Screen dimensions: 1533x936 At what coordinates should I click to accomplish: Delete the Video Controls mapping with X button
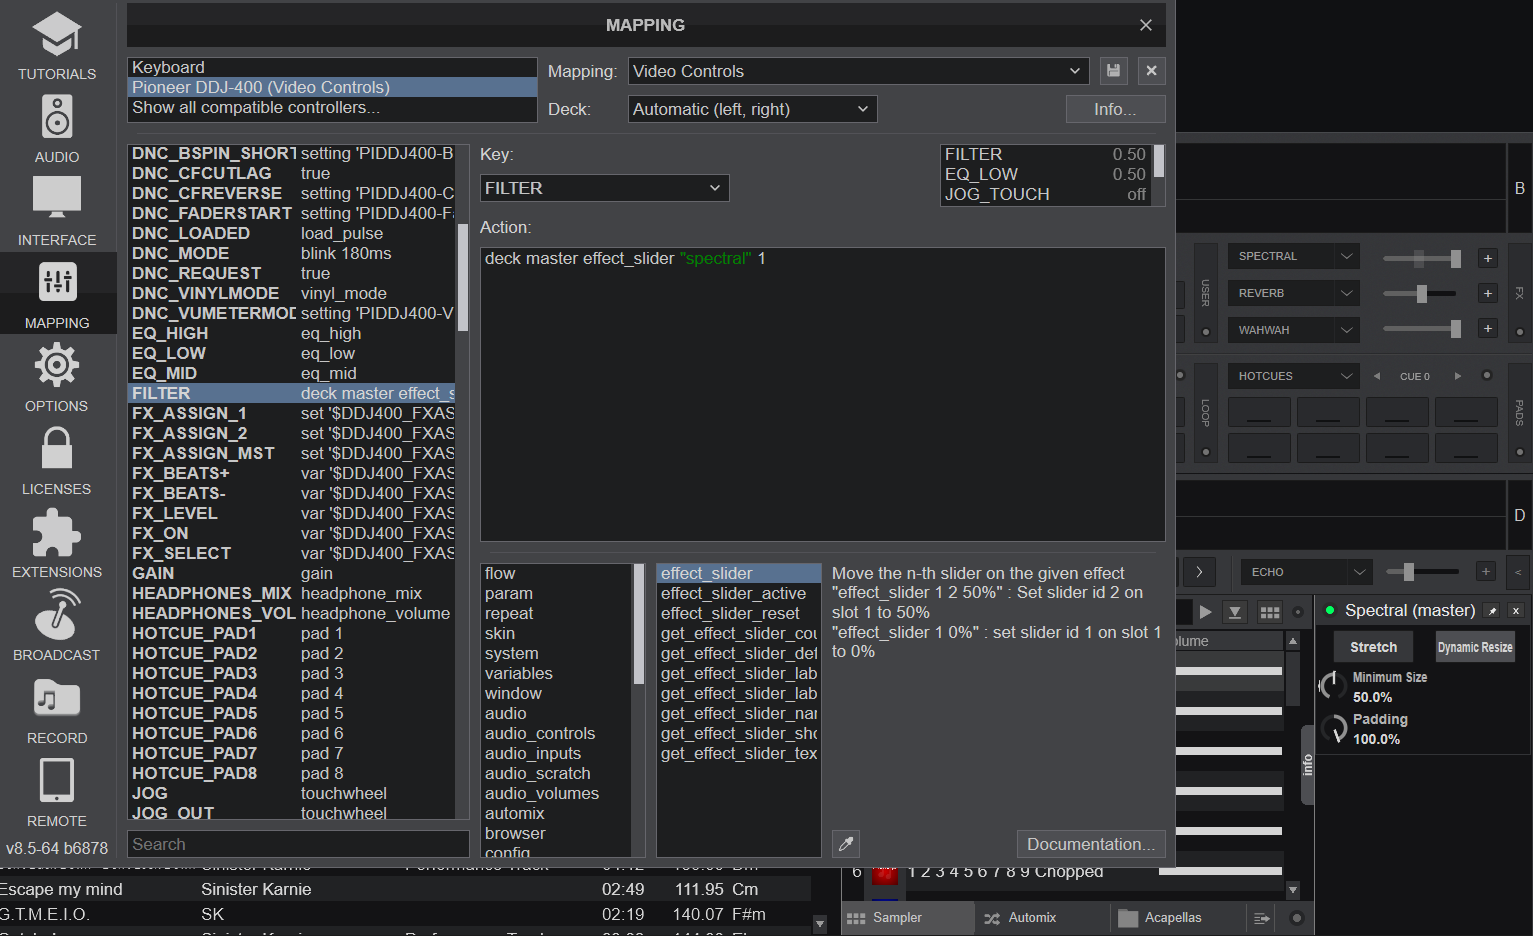[x=1152, y=71]
